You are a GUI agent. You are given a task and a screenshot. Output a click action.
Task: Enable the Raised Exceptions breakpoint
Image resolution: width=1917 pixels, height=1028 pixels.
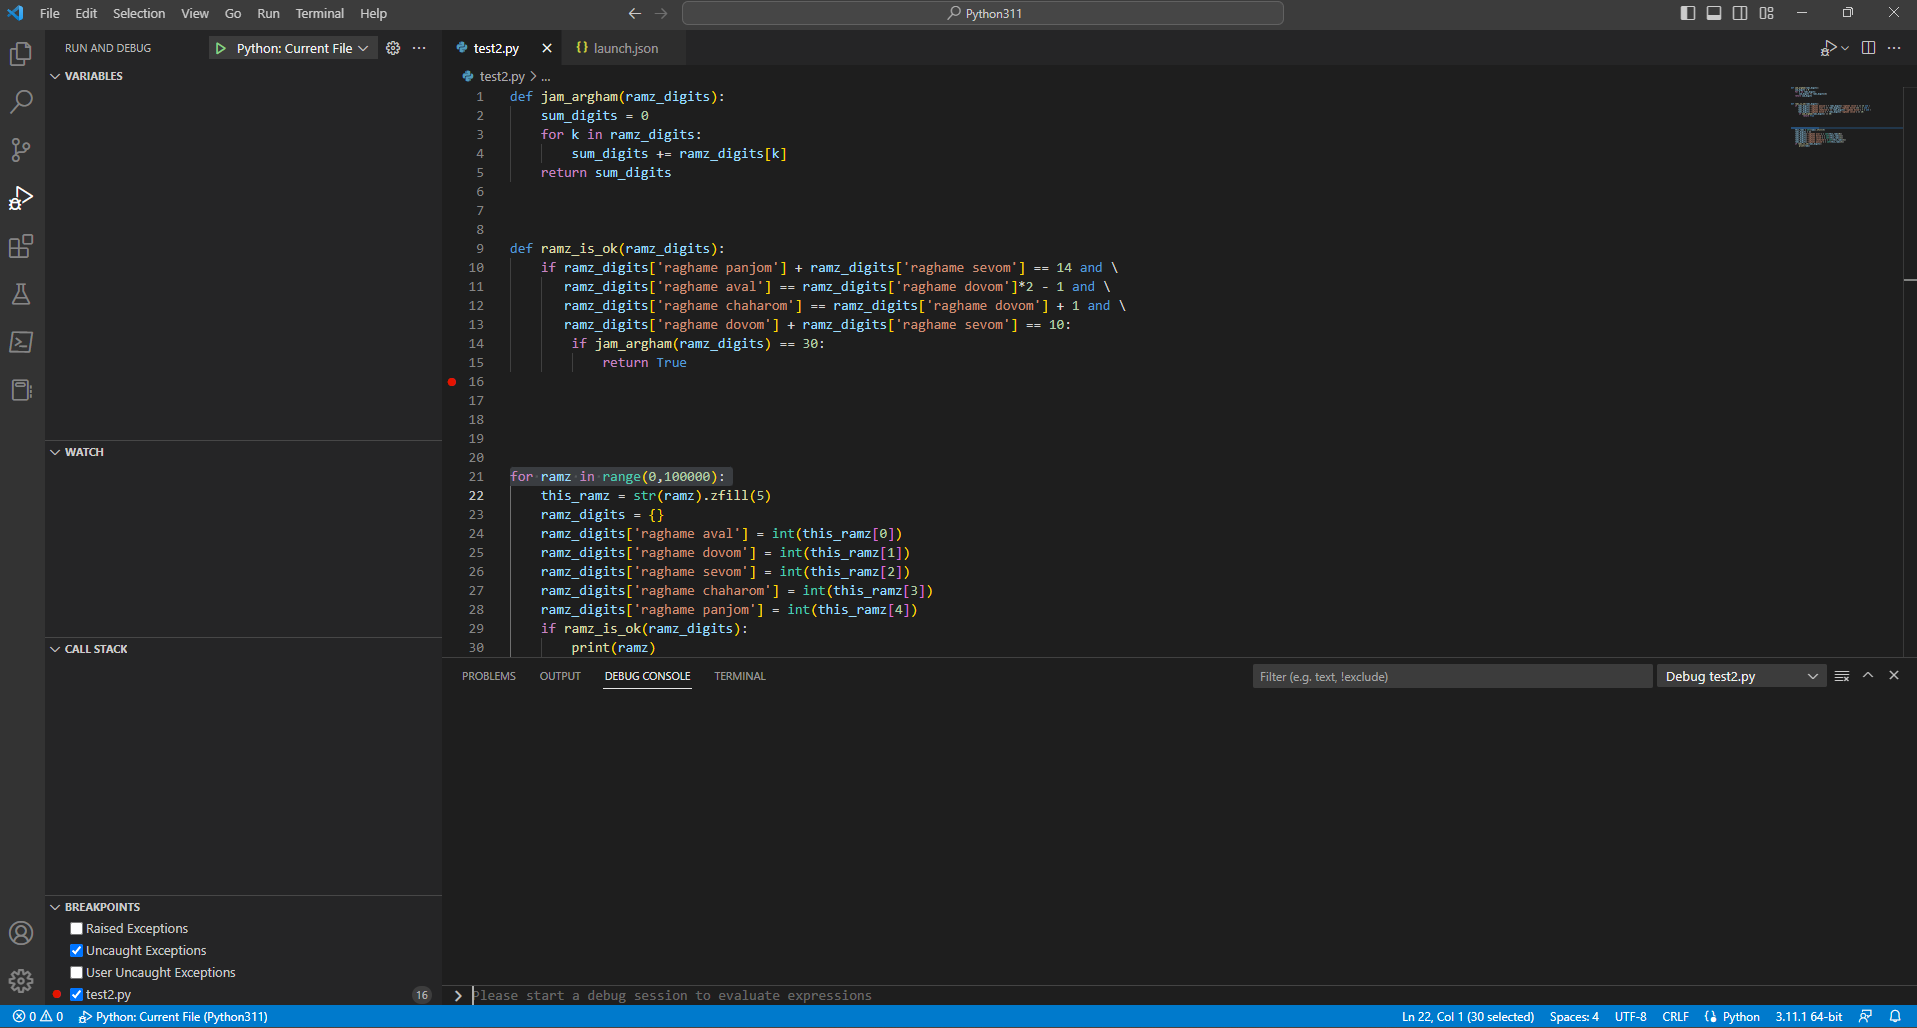(x=75, y=928)
